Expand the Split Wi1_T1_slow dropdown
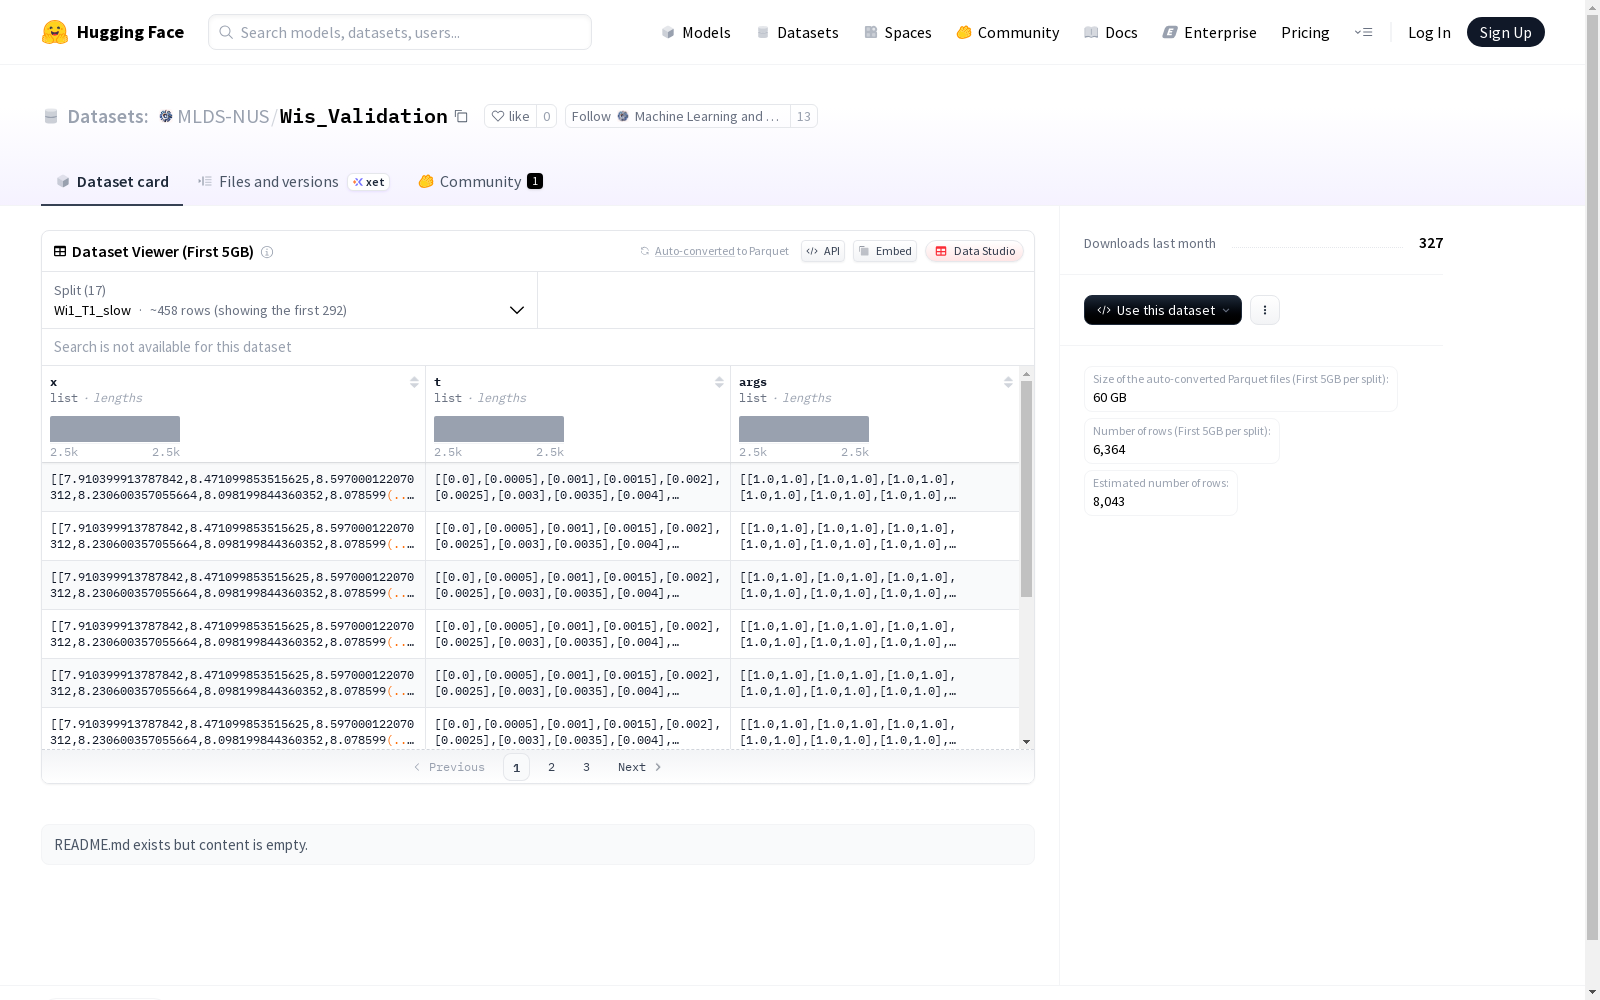1600x1000 pixels. [x=289, y=300]
